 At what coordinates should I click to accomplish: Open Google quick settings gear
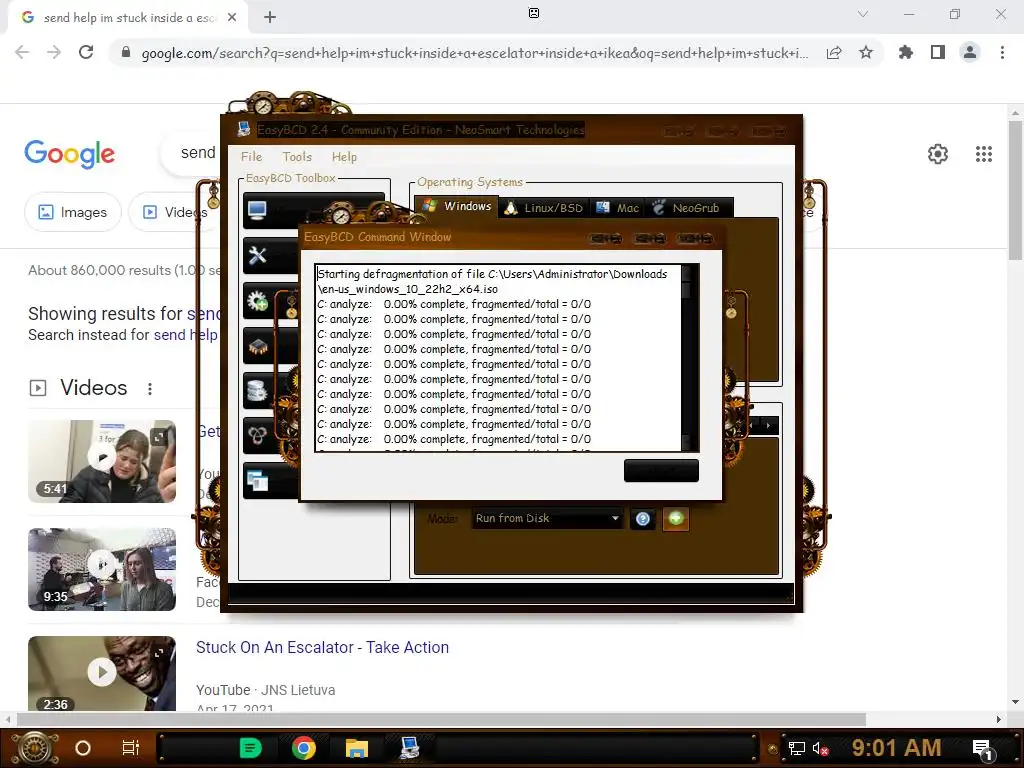click(938, 154)
